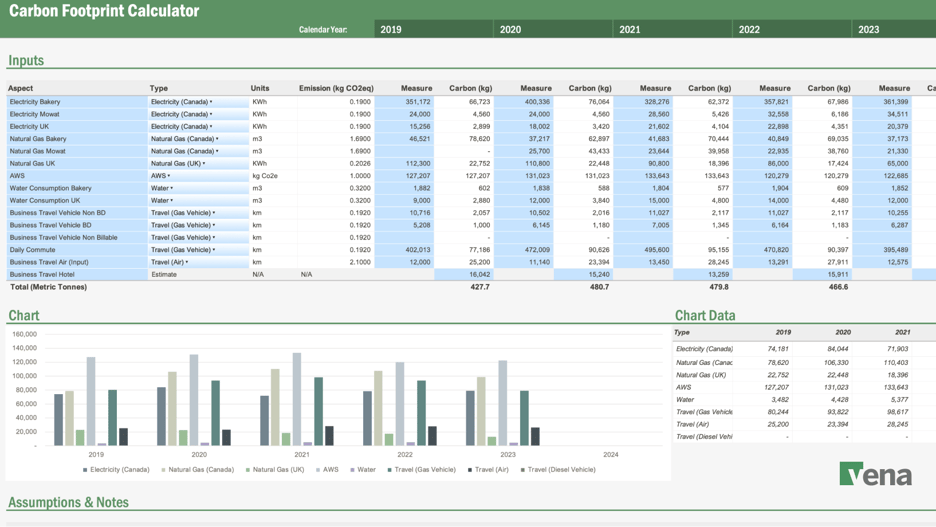The width and height of the screenshot is (936, 527).
Task: Click the 2019 Total metric tonnes value 427.7
Action: click(479, 287)
